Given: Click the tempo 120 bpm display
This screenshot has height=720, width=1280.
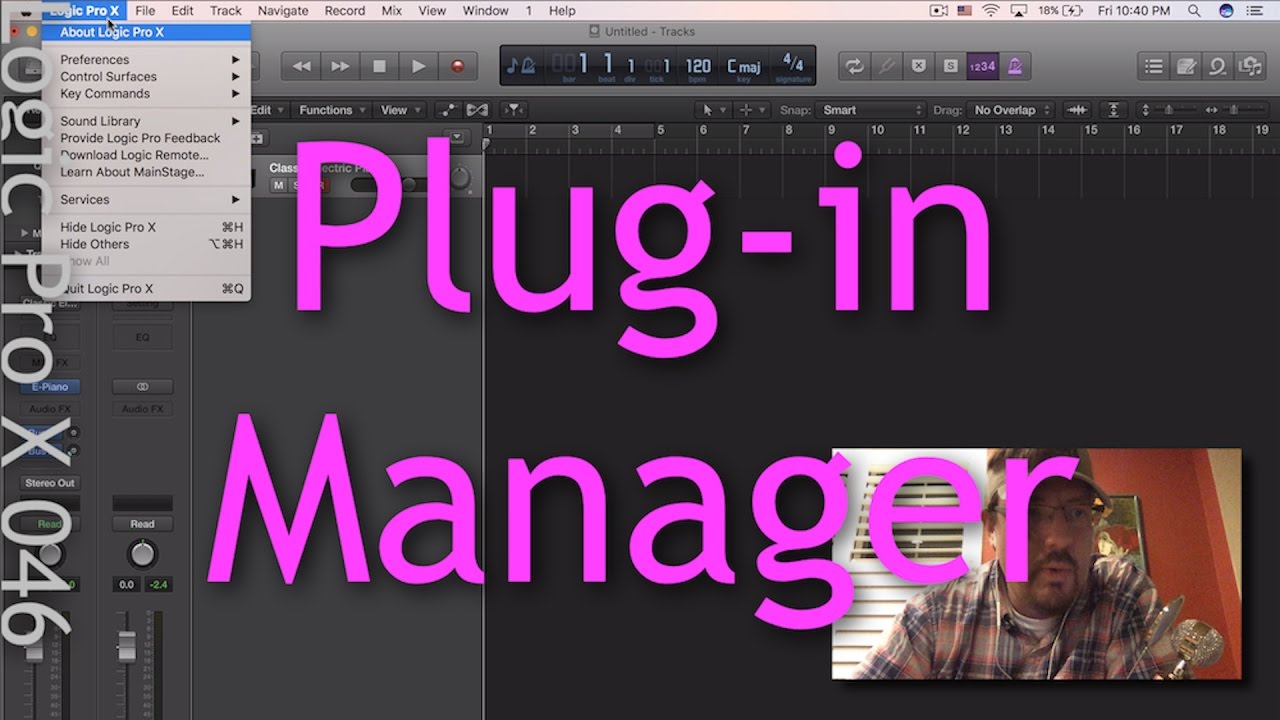Looking at the screenshot, I should point(698,67).
